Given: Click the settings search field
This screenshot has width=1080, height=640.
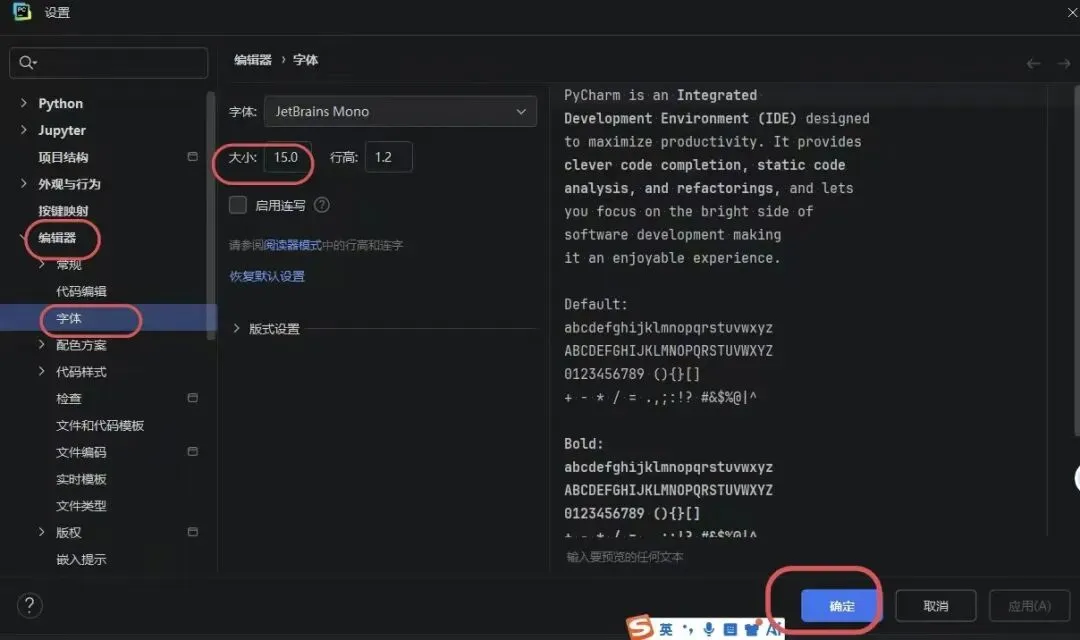Looking at the screenshot, I should [109, 63].
